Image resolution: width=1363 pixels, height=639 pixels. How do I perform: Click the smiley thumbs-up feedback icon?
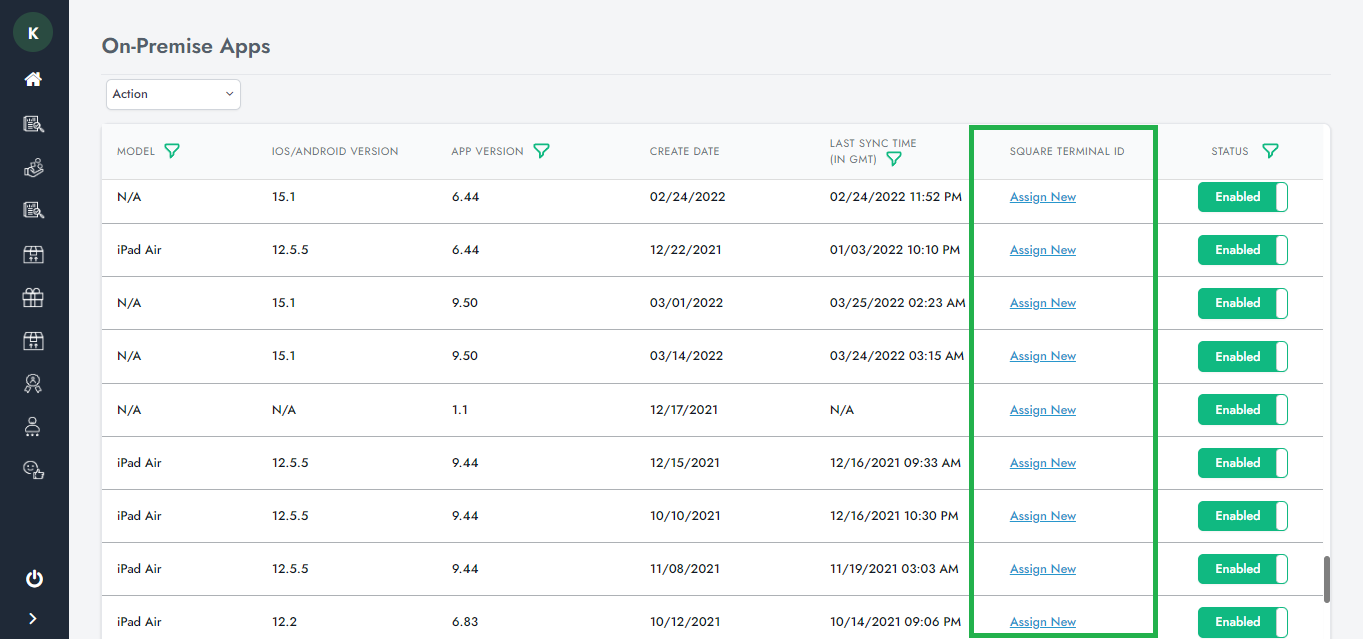pos(34,469)
